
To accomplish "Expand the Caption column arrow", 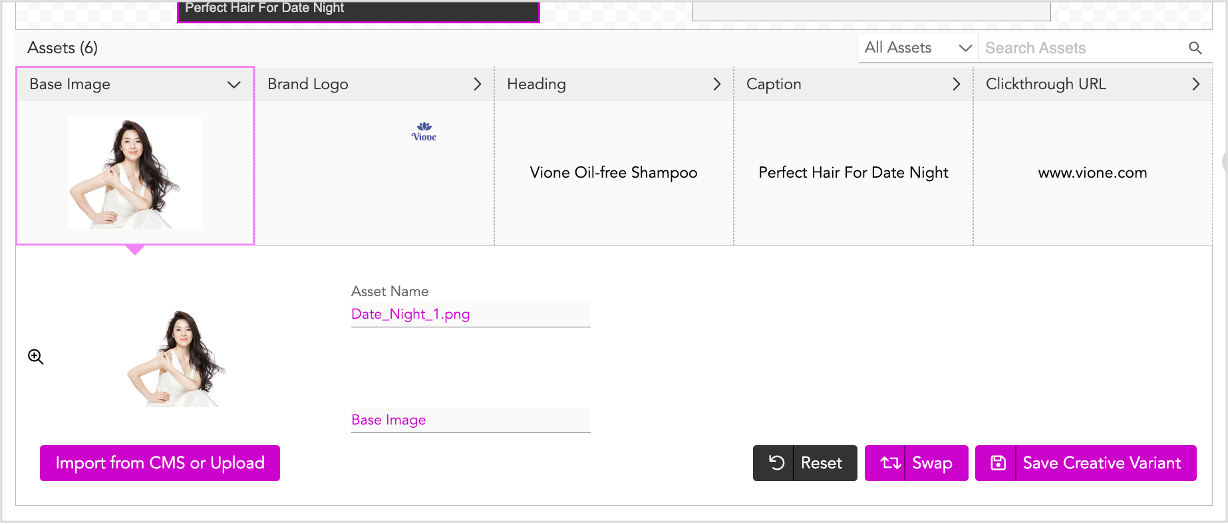I will click(x=956, y=84).
